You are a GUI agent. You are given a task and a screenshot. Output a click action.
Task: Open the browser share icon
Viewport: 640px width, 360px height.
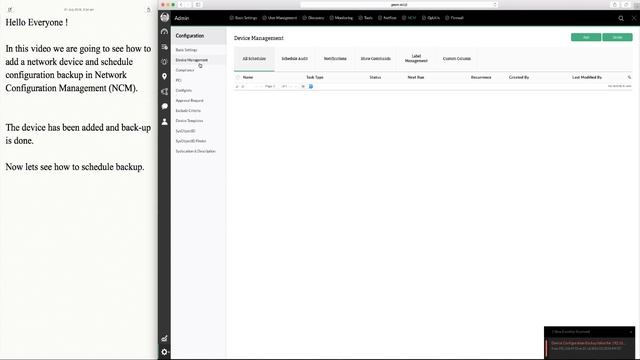click(x=615, y=4)
